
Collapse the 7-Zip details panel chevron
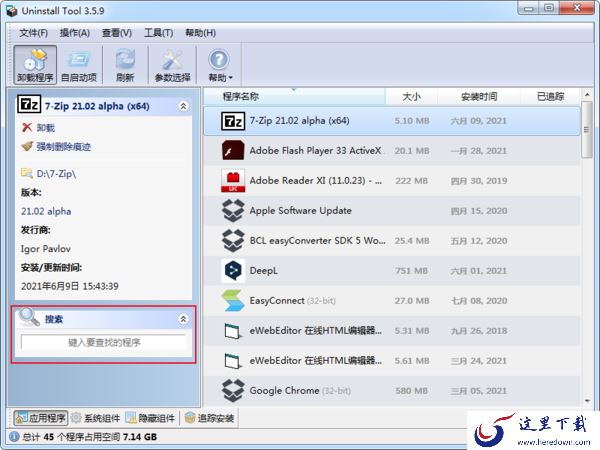point(183,106)
